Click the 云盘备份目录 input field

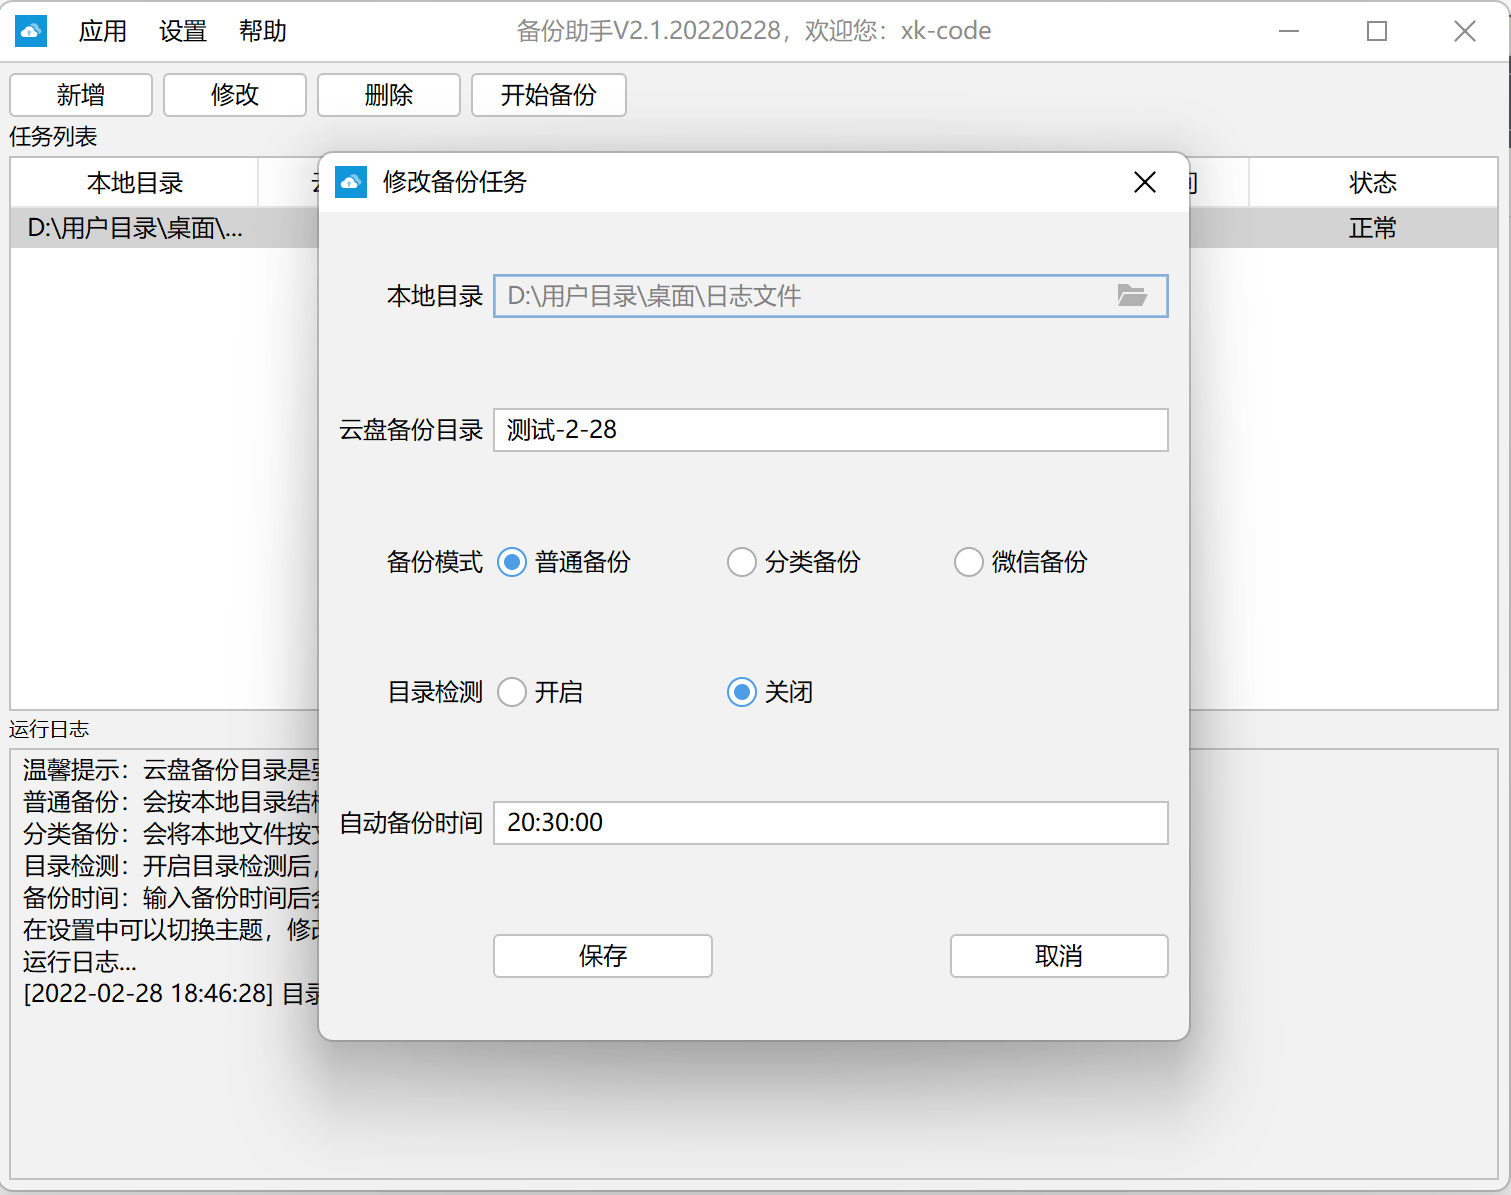point(831,430)
